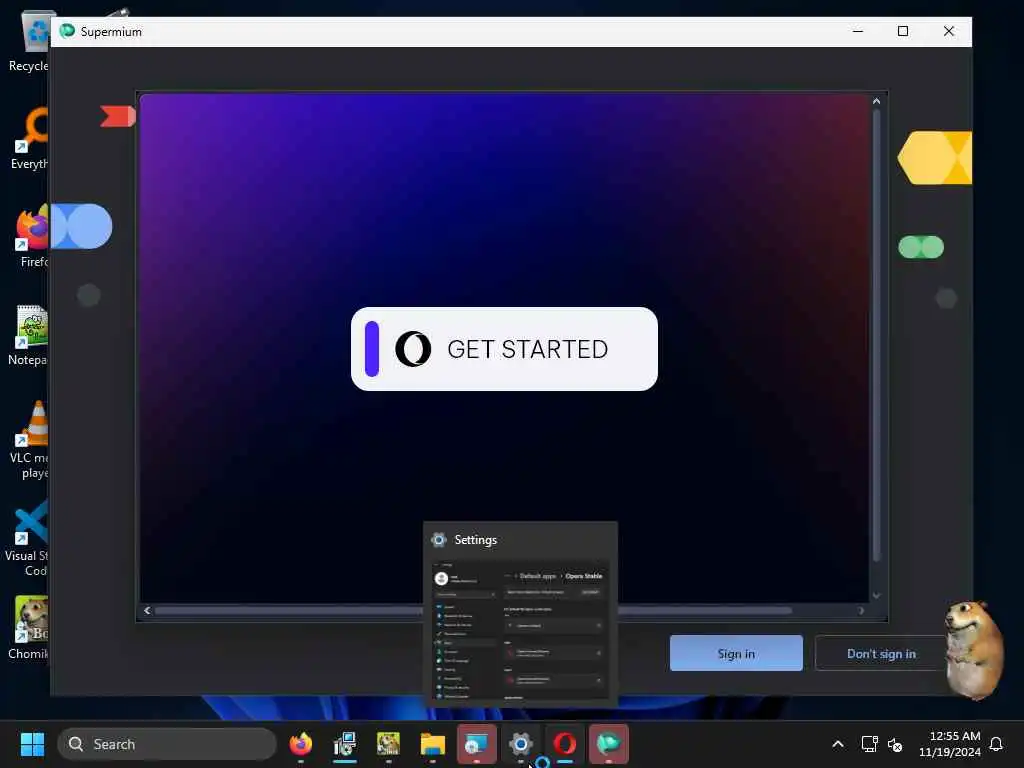Click the left arrow of the horizontal scrollbar

[147, 611]
